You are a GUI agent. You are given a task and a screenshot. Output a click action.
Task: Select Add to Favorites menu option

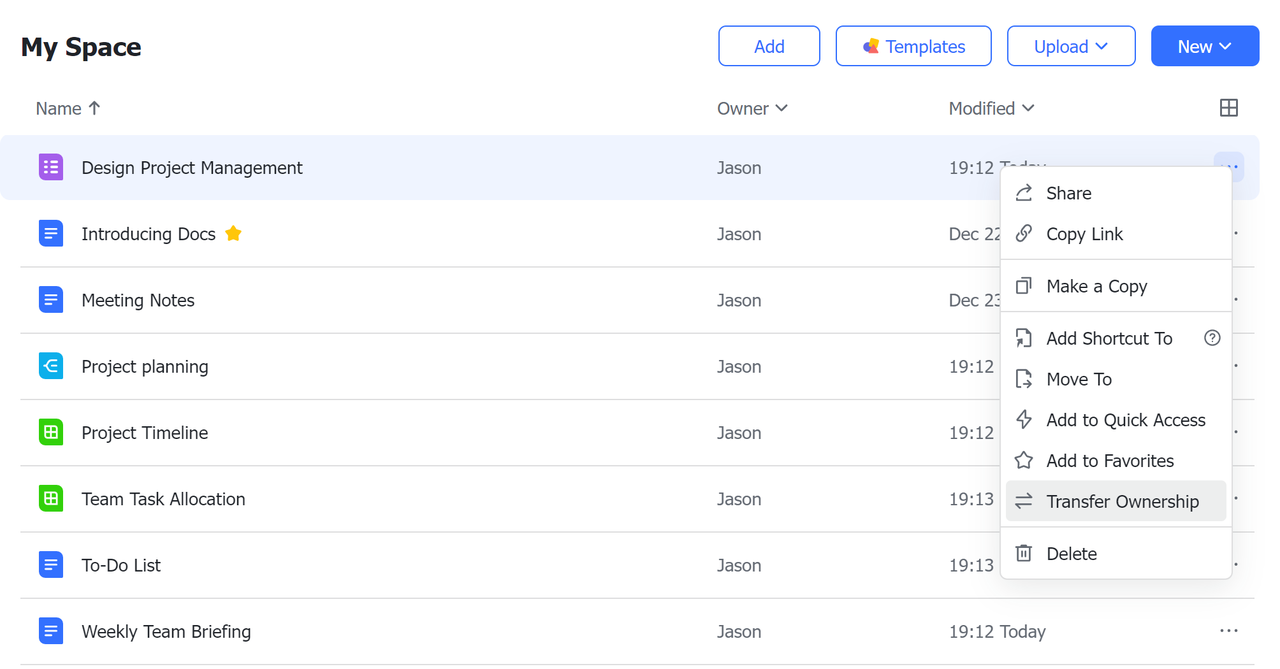pyautogui.click(x=1109, y=461)
